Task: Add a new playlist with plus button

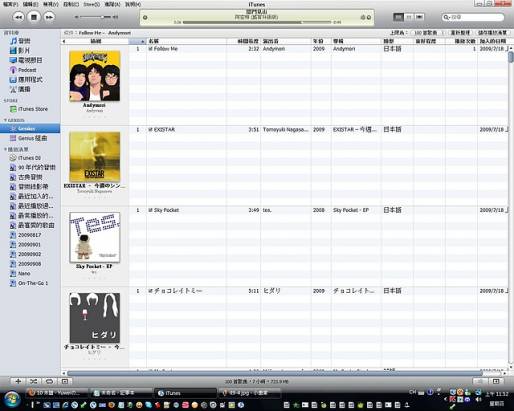Action: pos(18,381)
